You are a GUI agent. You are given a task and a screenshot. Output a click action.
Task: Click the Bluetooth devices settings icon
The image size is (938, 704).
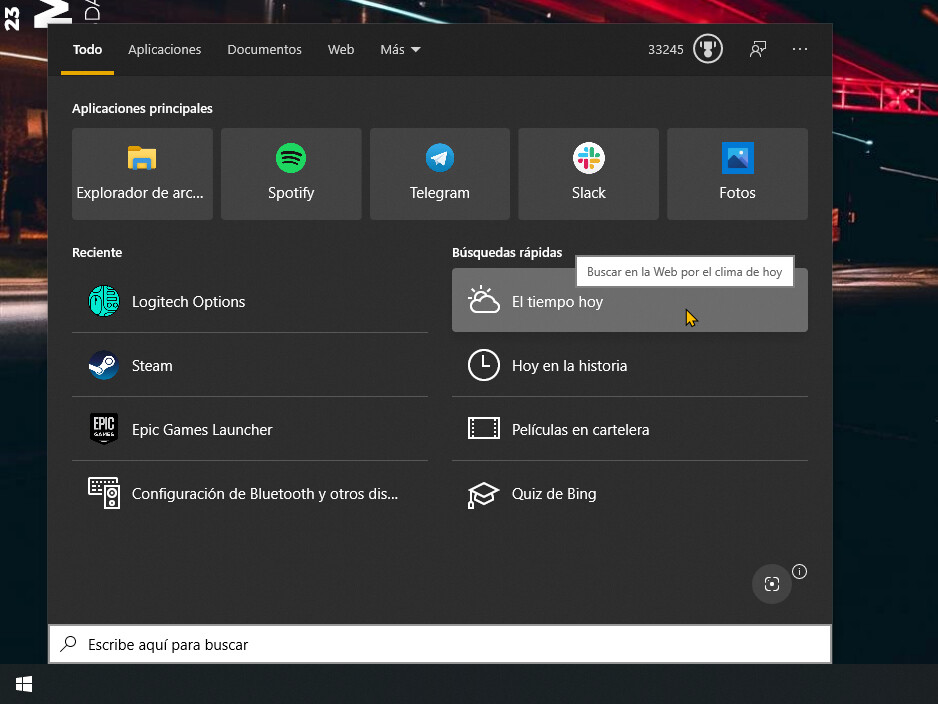pos(104,493)
